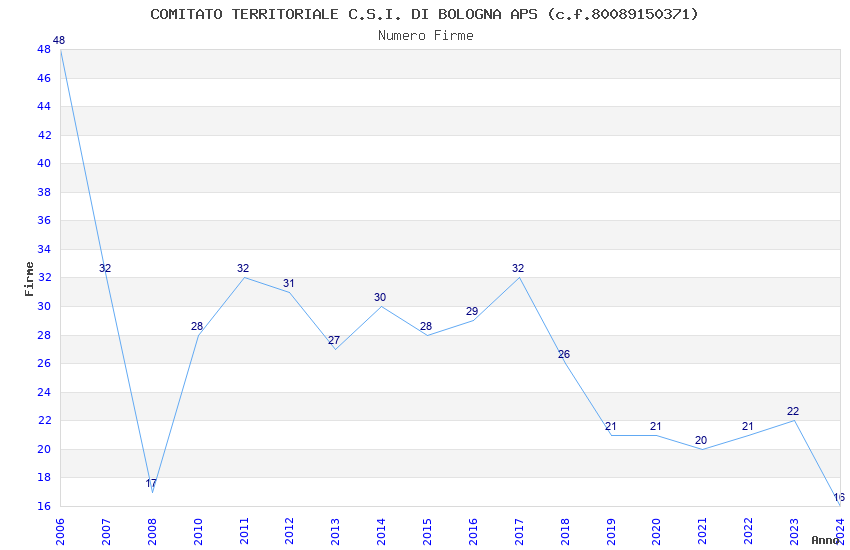
Task: Click the x-axis year label 2014
Action: pyautogui.click(x=381, y=532)
